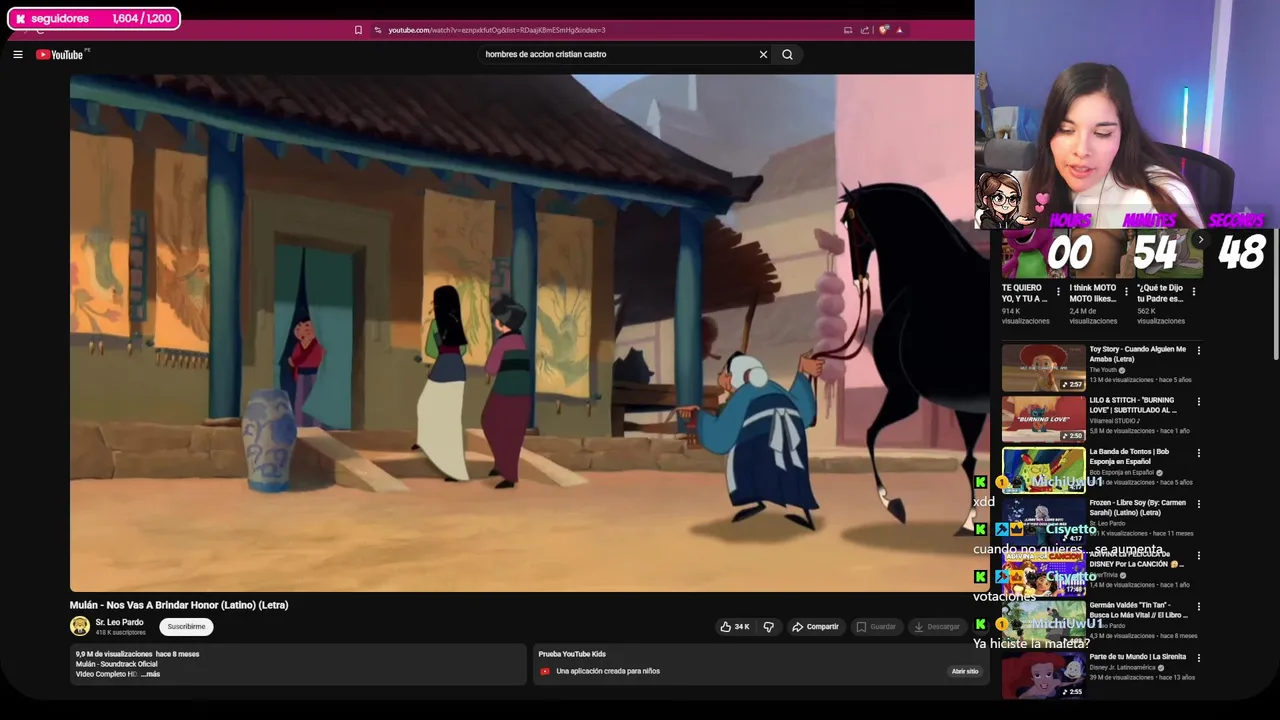This screenshot has width=1280, height=720.
Task: Open the Compartir share button
Action: click(815, 627)
